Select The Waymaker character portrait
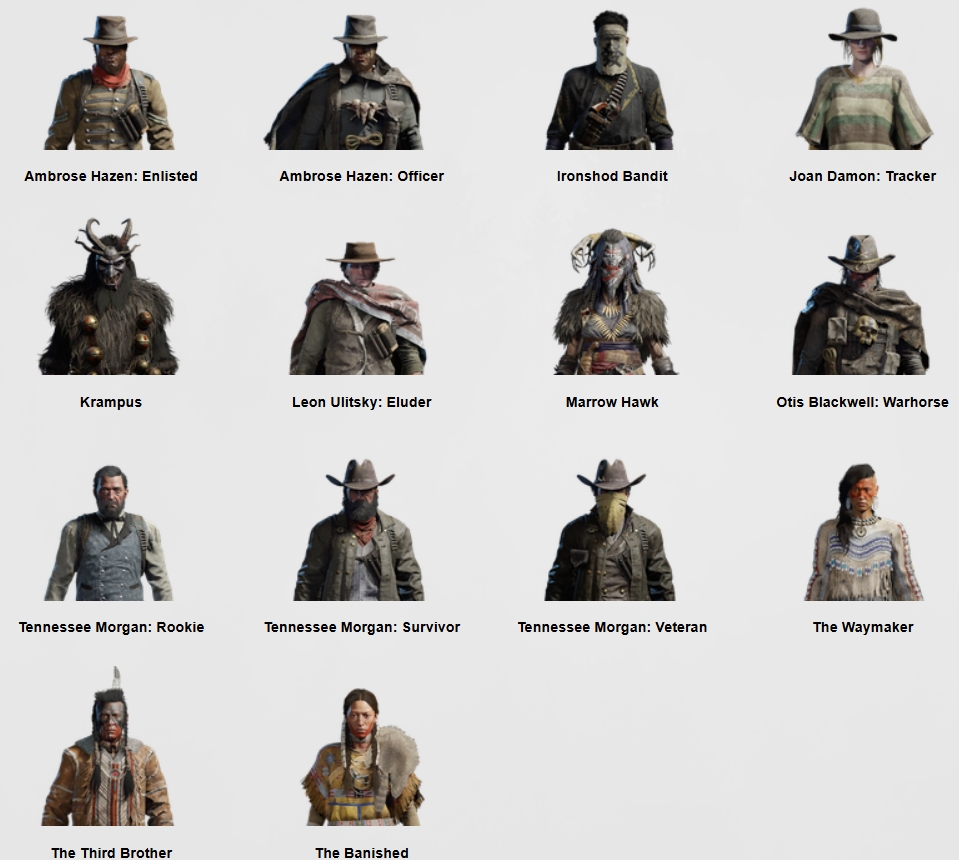 click(864, 532)
